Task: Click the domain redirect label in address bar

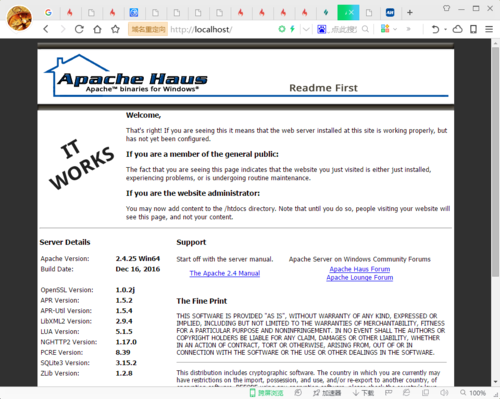Action: [x=148, y=29]
